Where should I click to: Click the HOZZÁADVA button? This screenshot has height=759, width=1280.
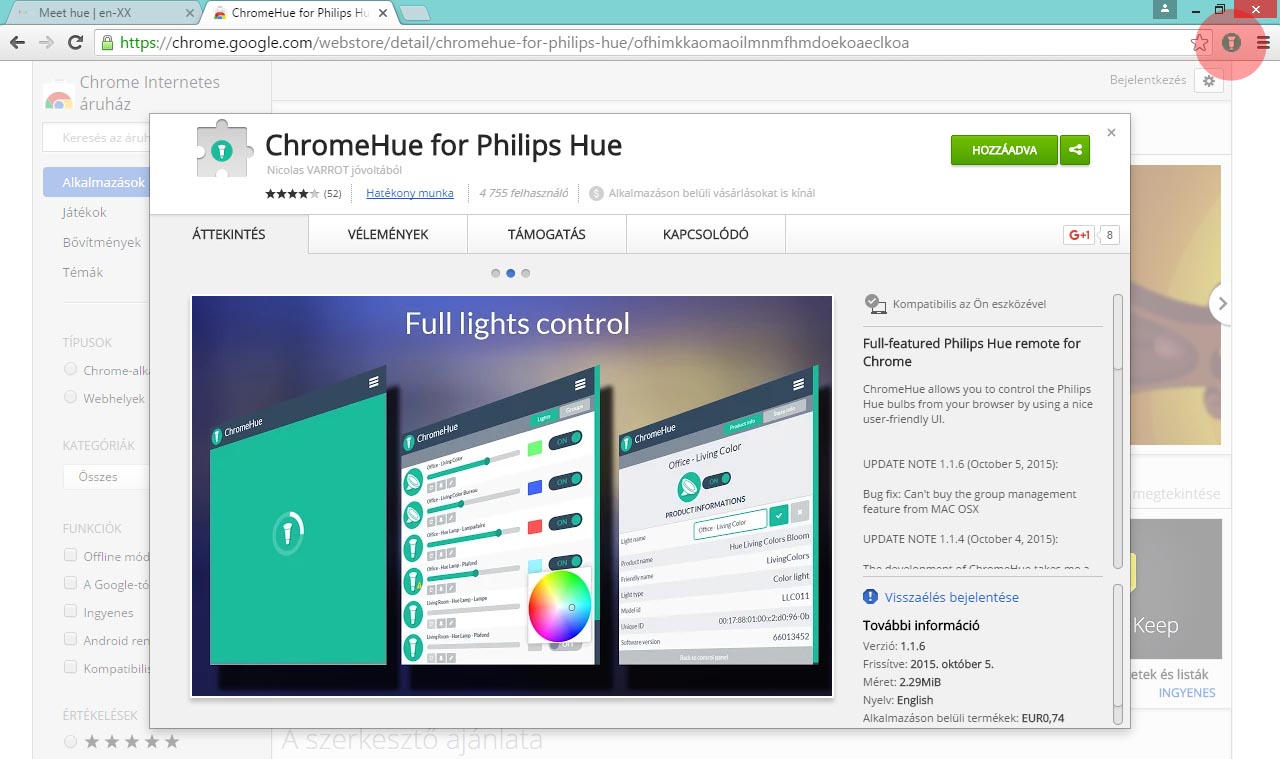pyautogui.click(x=1004, y=150)
